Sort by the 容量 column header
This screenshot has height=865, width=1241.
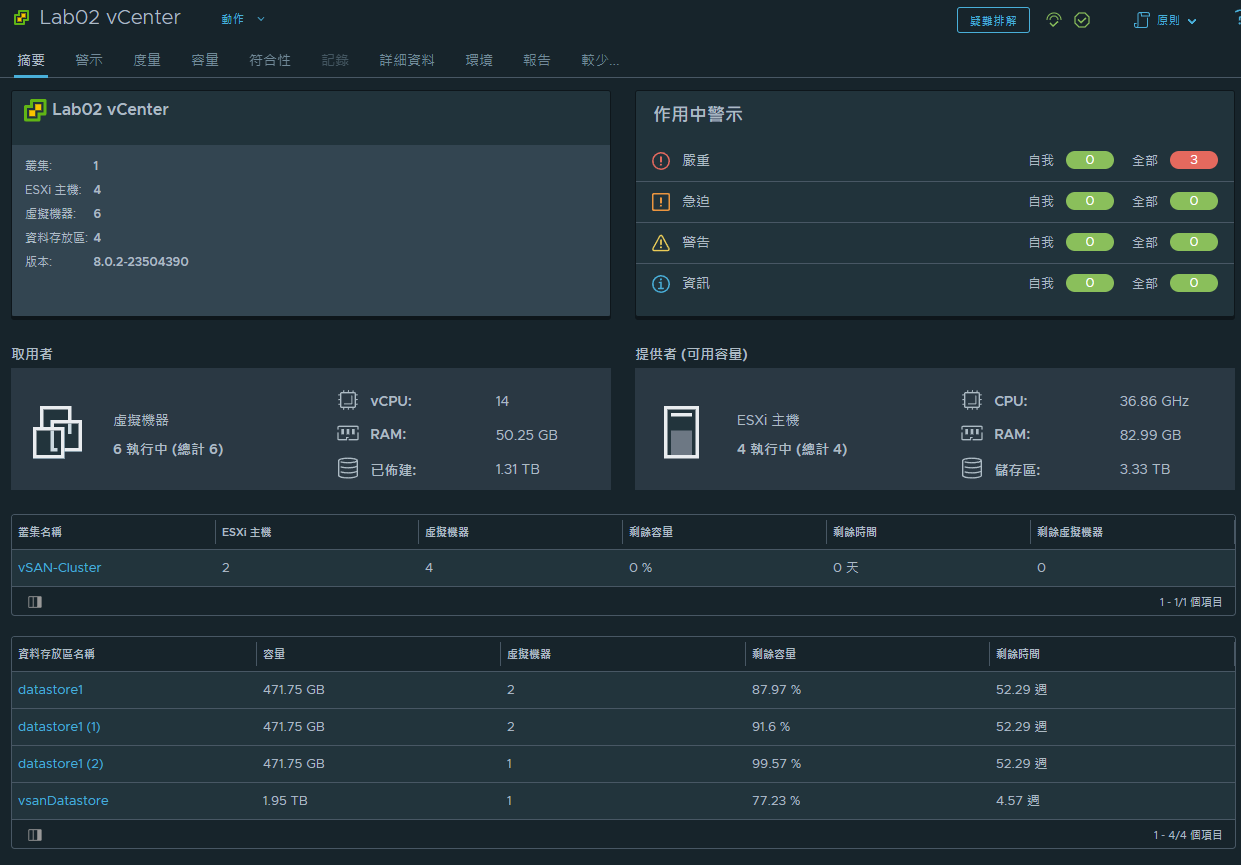click(x=274, y=654)
